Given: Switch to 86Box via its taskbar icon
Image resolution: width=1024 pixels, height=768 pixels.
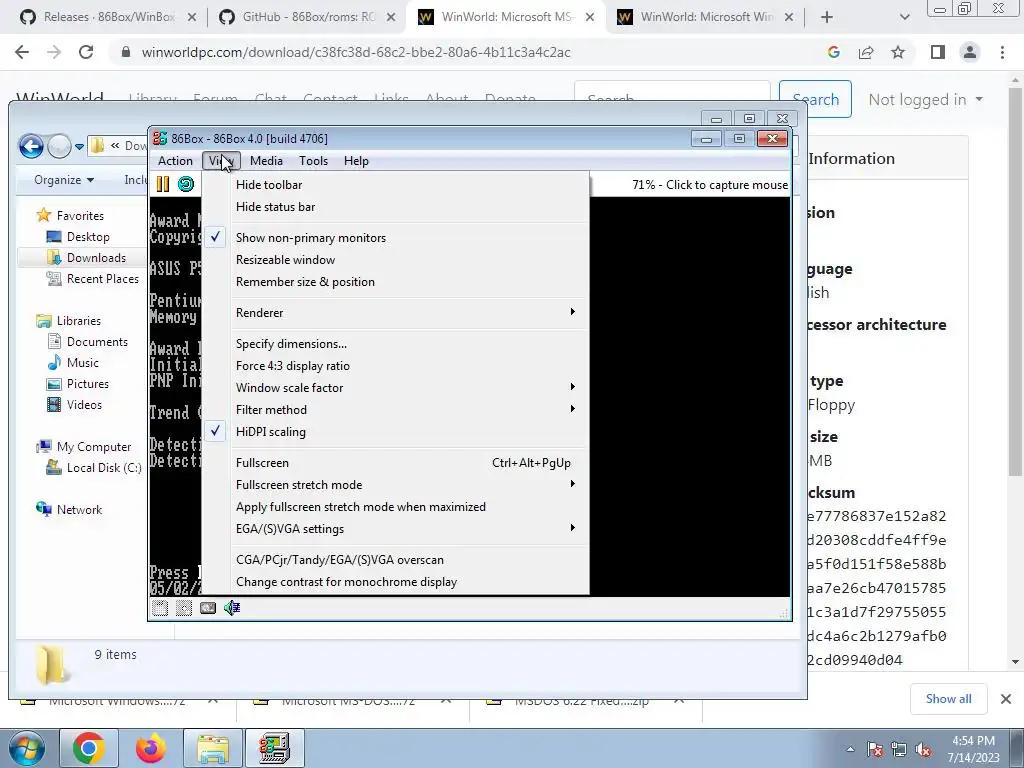Looking at the screenshot, I should pos(274,748).
